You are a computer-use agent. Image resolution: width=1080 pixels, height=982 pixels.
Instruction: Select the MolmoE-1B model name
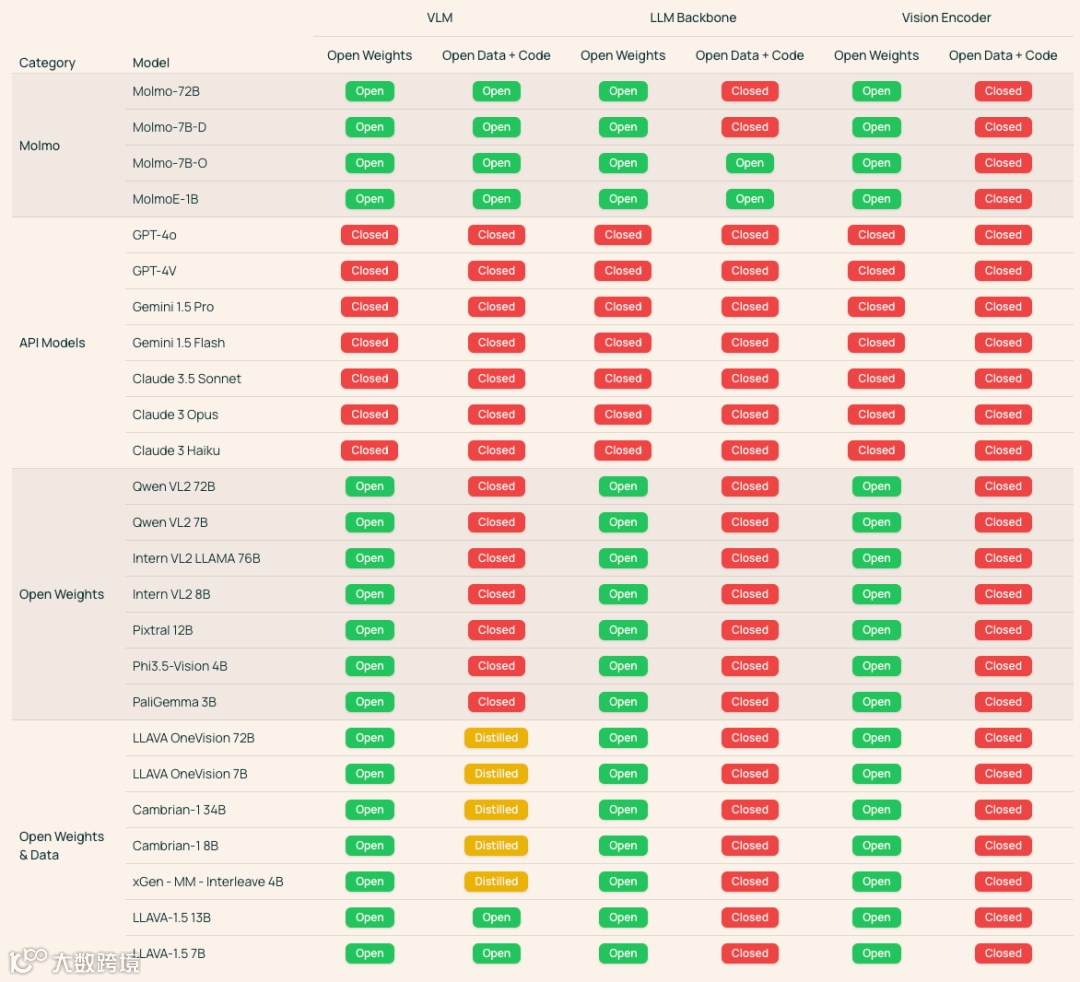165,198
